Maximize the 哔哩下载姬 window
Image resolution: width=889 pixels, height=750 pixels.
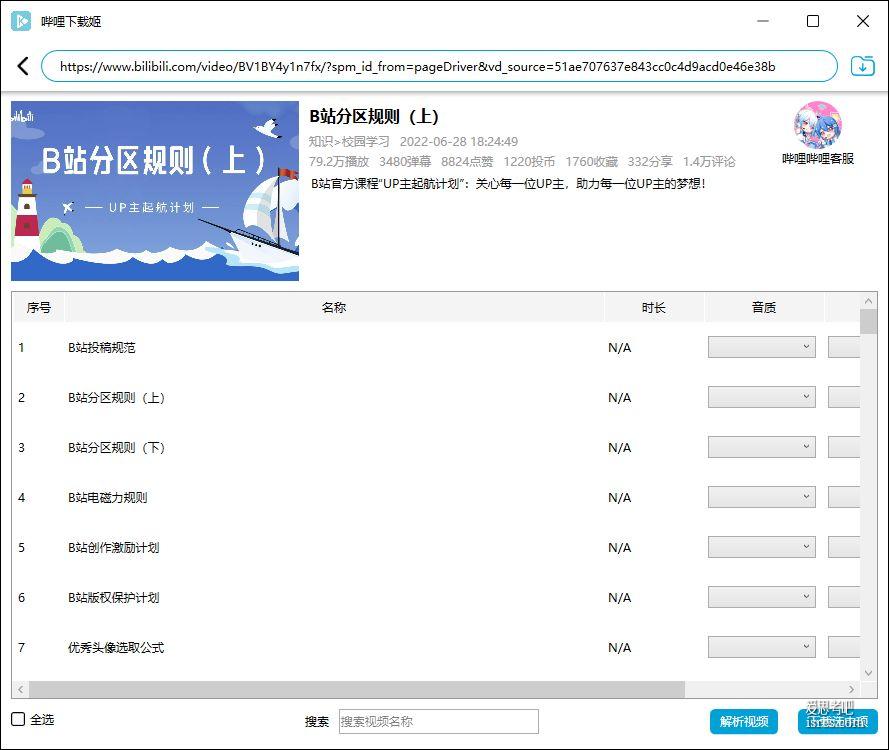coord(812,22)
